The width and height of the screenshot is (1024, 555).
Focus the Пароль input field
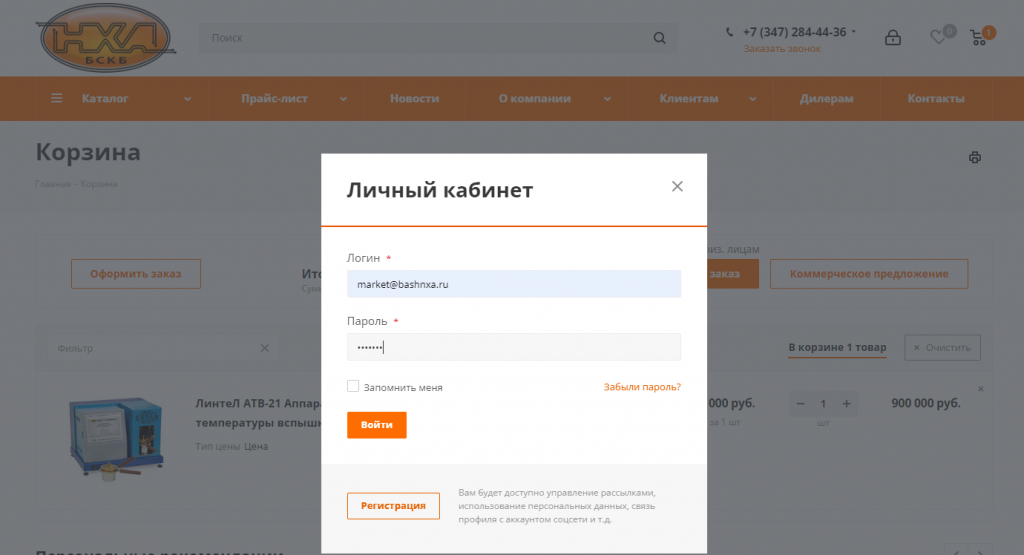514,347
